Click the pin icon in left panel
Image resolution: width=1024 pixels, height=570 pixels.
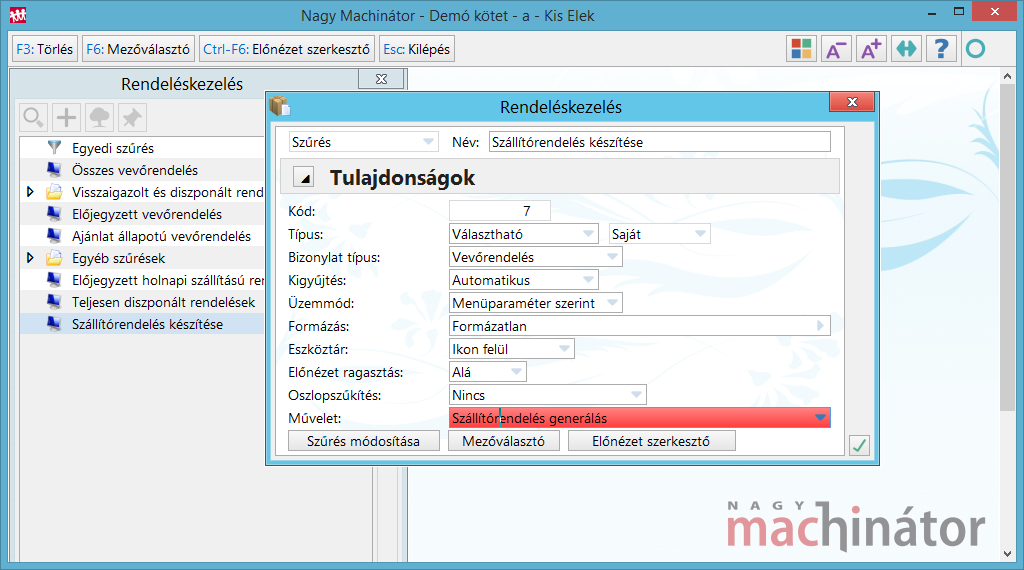[x=133, y=118]
